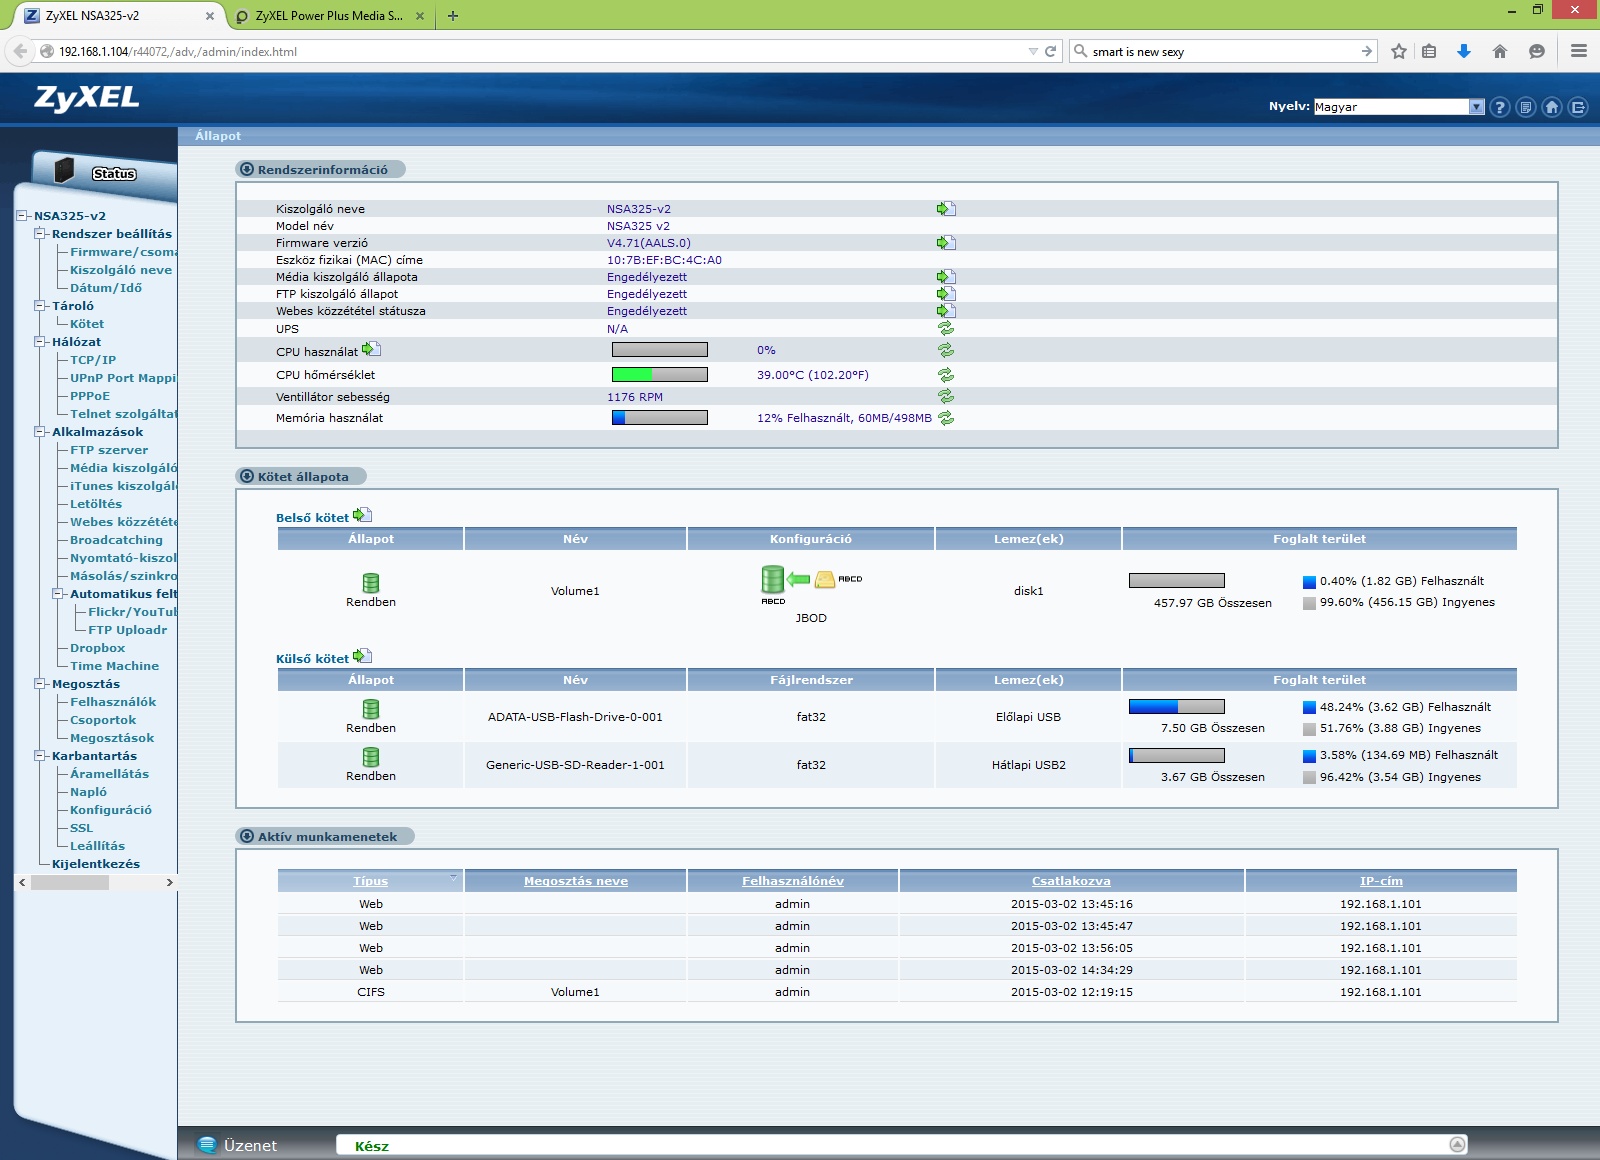Collapse the Rendszer beállítás tree node
Screen dimensions: 1600x1160
[x=40, y=234]
